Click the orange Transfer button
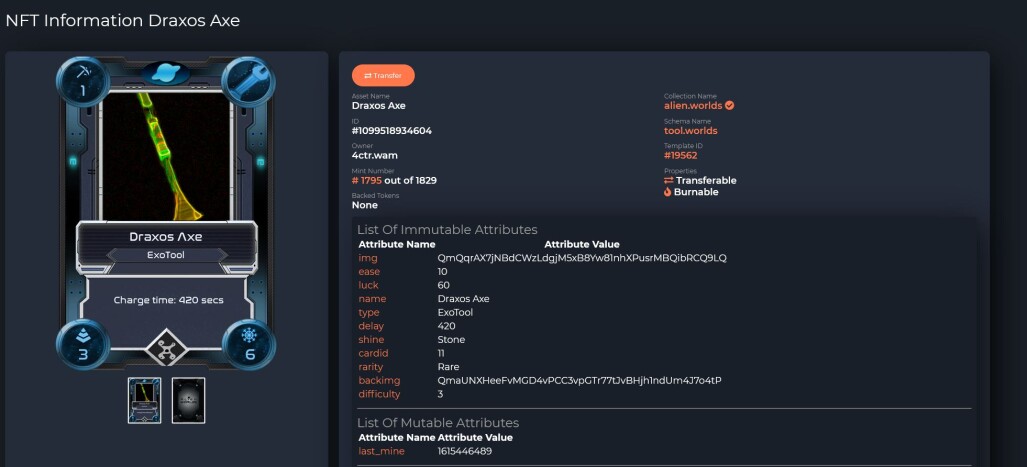 point(383,75)
